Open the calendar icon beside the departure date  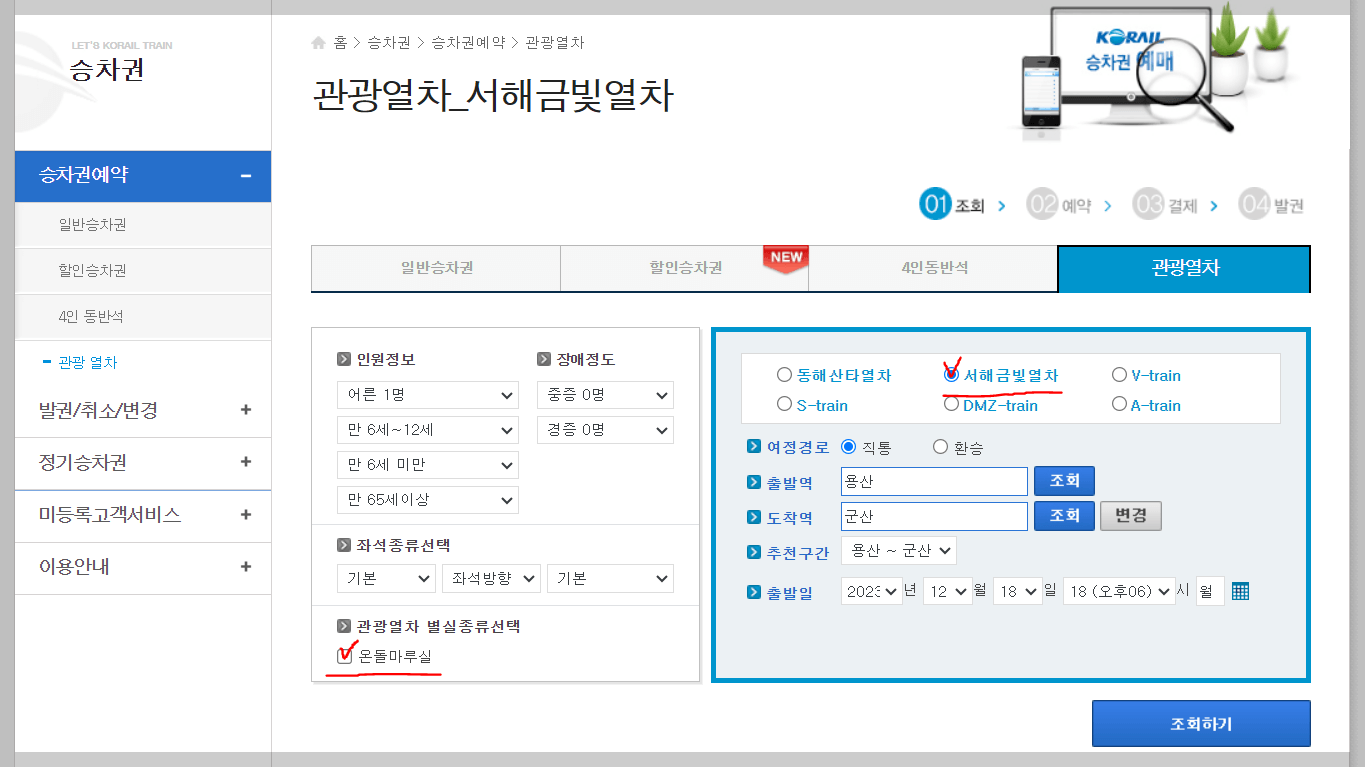click(x=1239, y=590)
